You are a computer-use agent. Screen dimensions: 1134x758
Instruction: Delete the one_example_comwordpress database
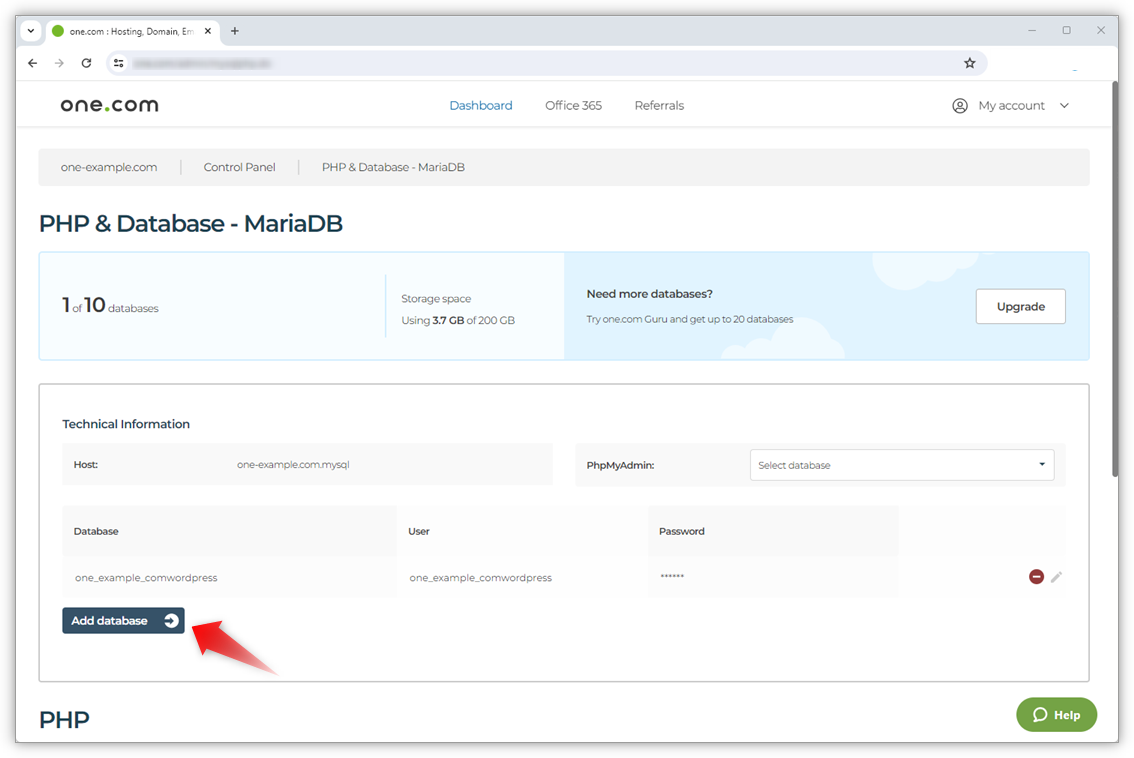click(1037, 576)
